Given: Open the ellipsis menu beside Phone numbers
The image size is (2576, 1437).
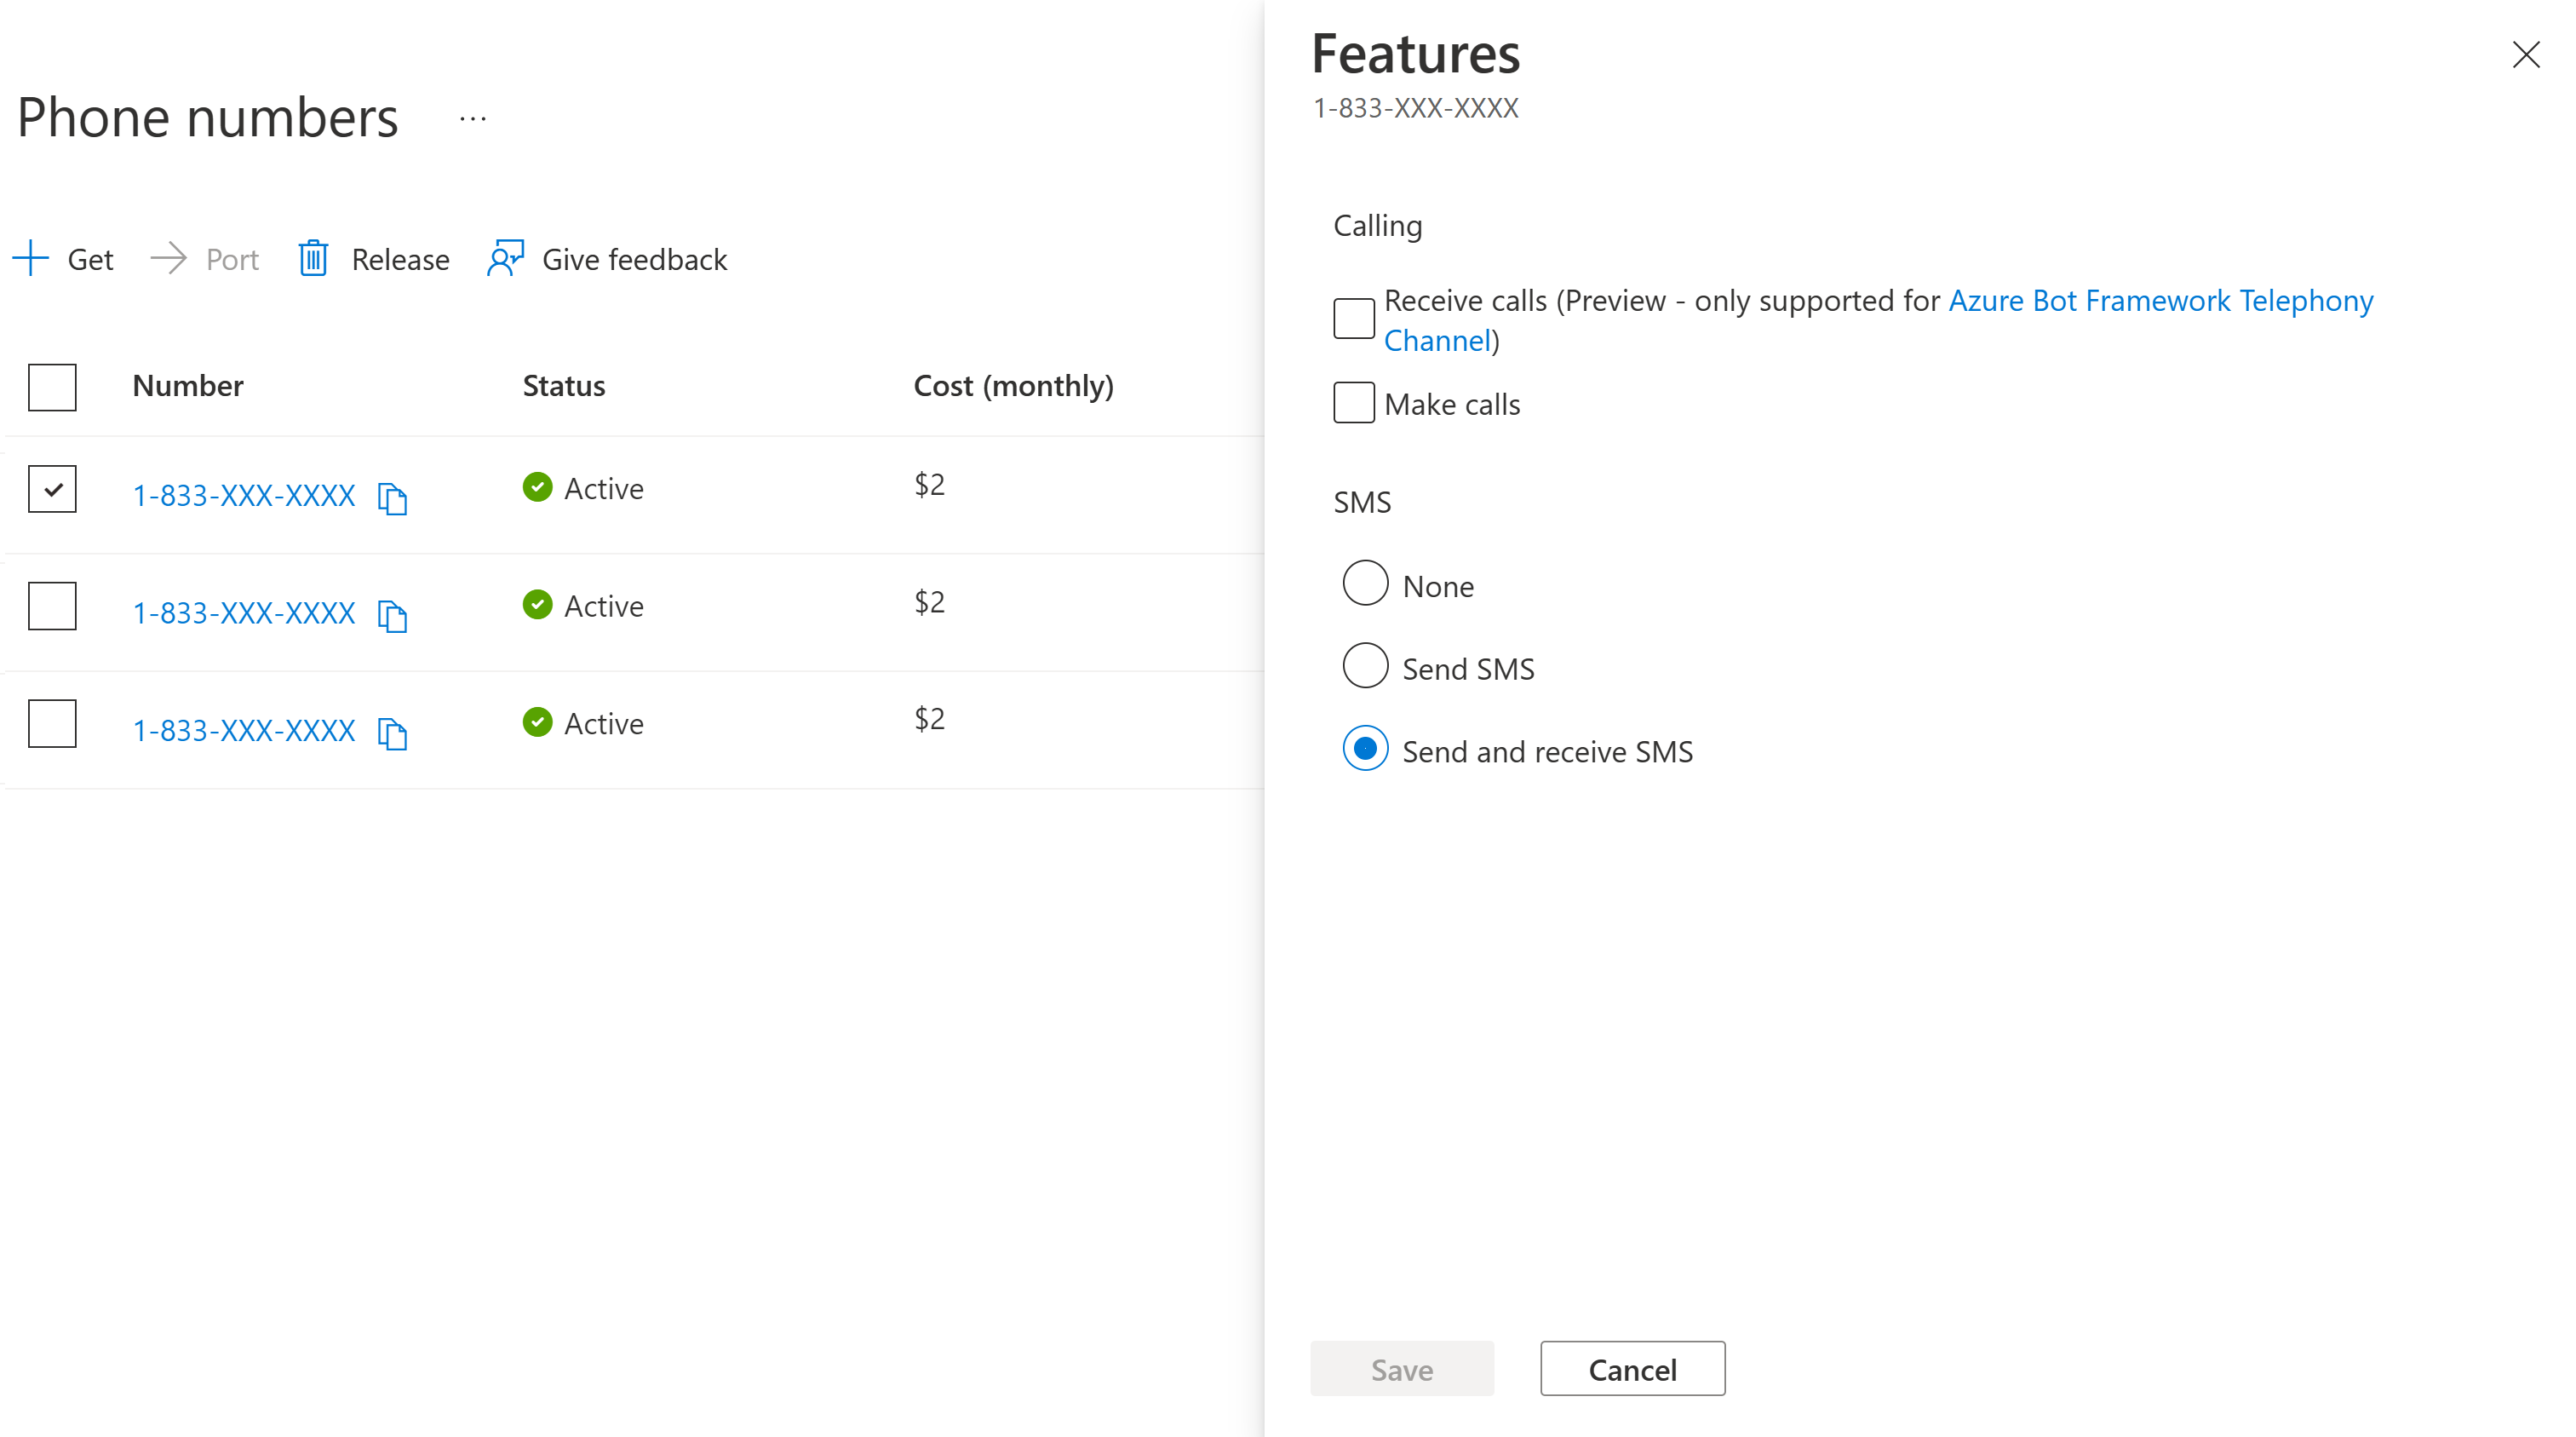Looking at the screenshot, I should pos(473,118).
